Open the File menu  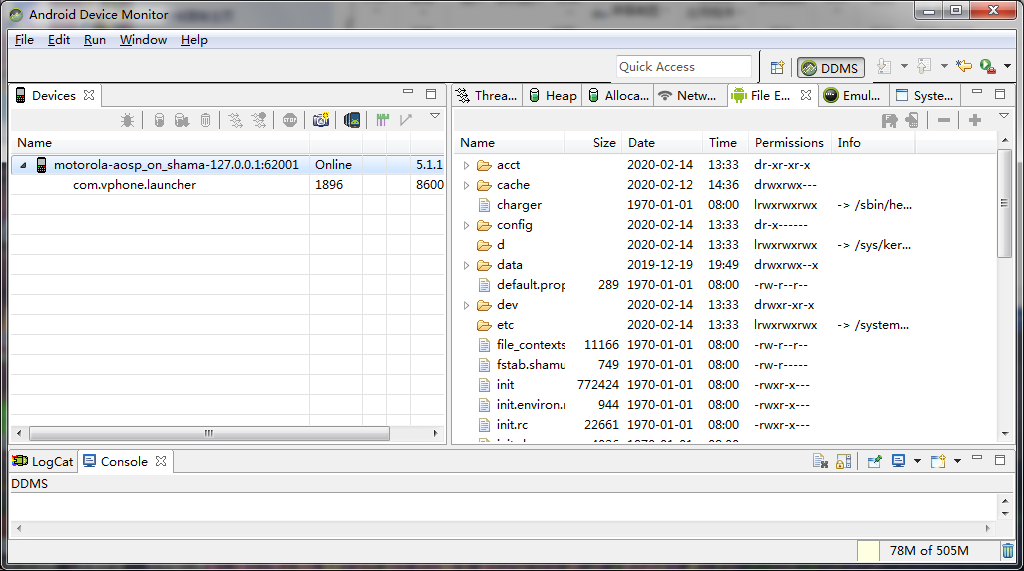click(x=24, y=40)
